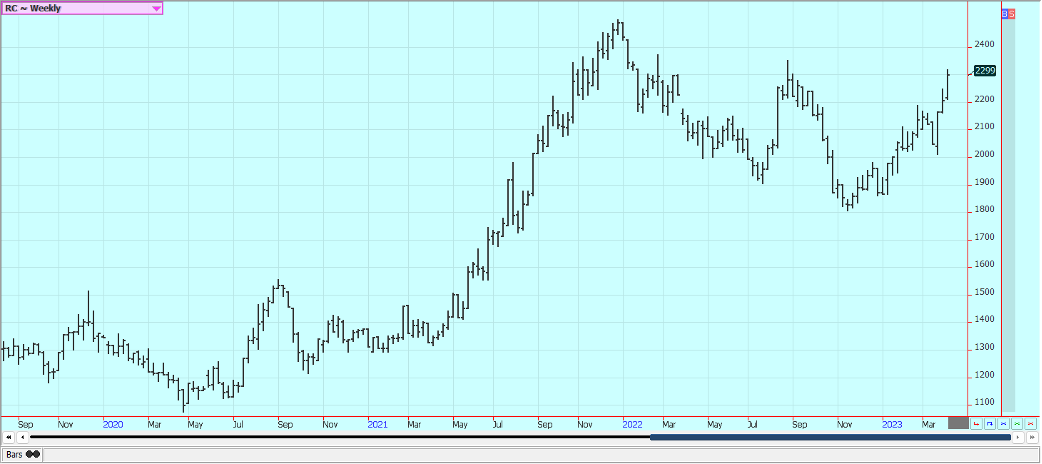Click the dark blue horizontal scrollbar thumb
Screen dimensions: 1042x464
click(x=830, y=437)
